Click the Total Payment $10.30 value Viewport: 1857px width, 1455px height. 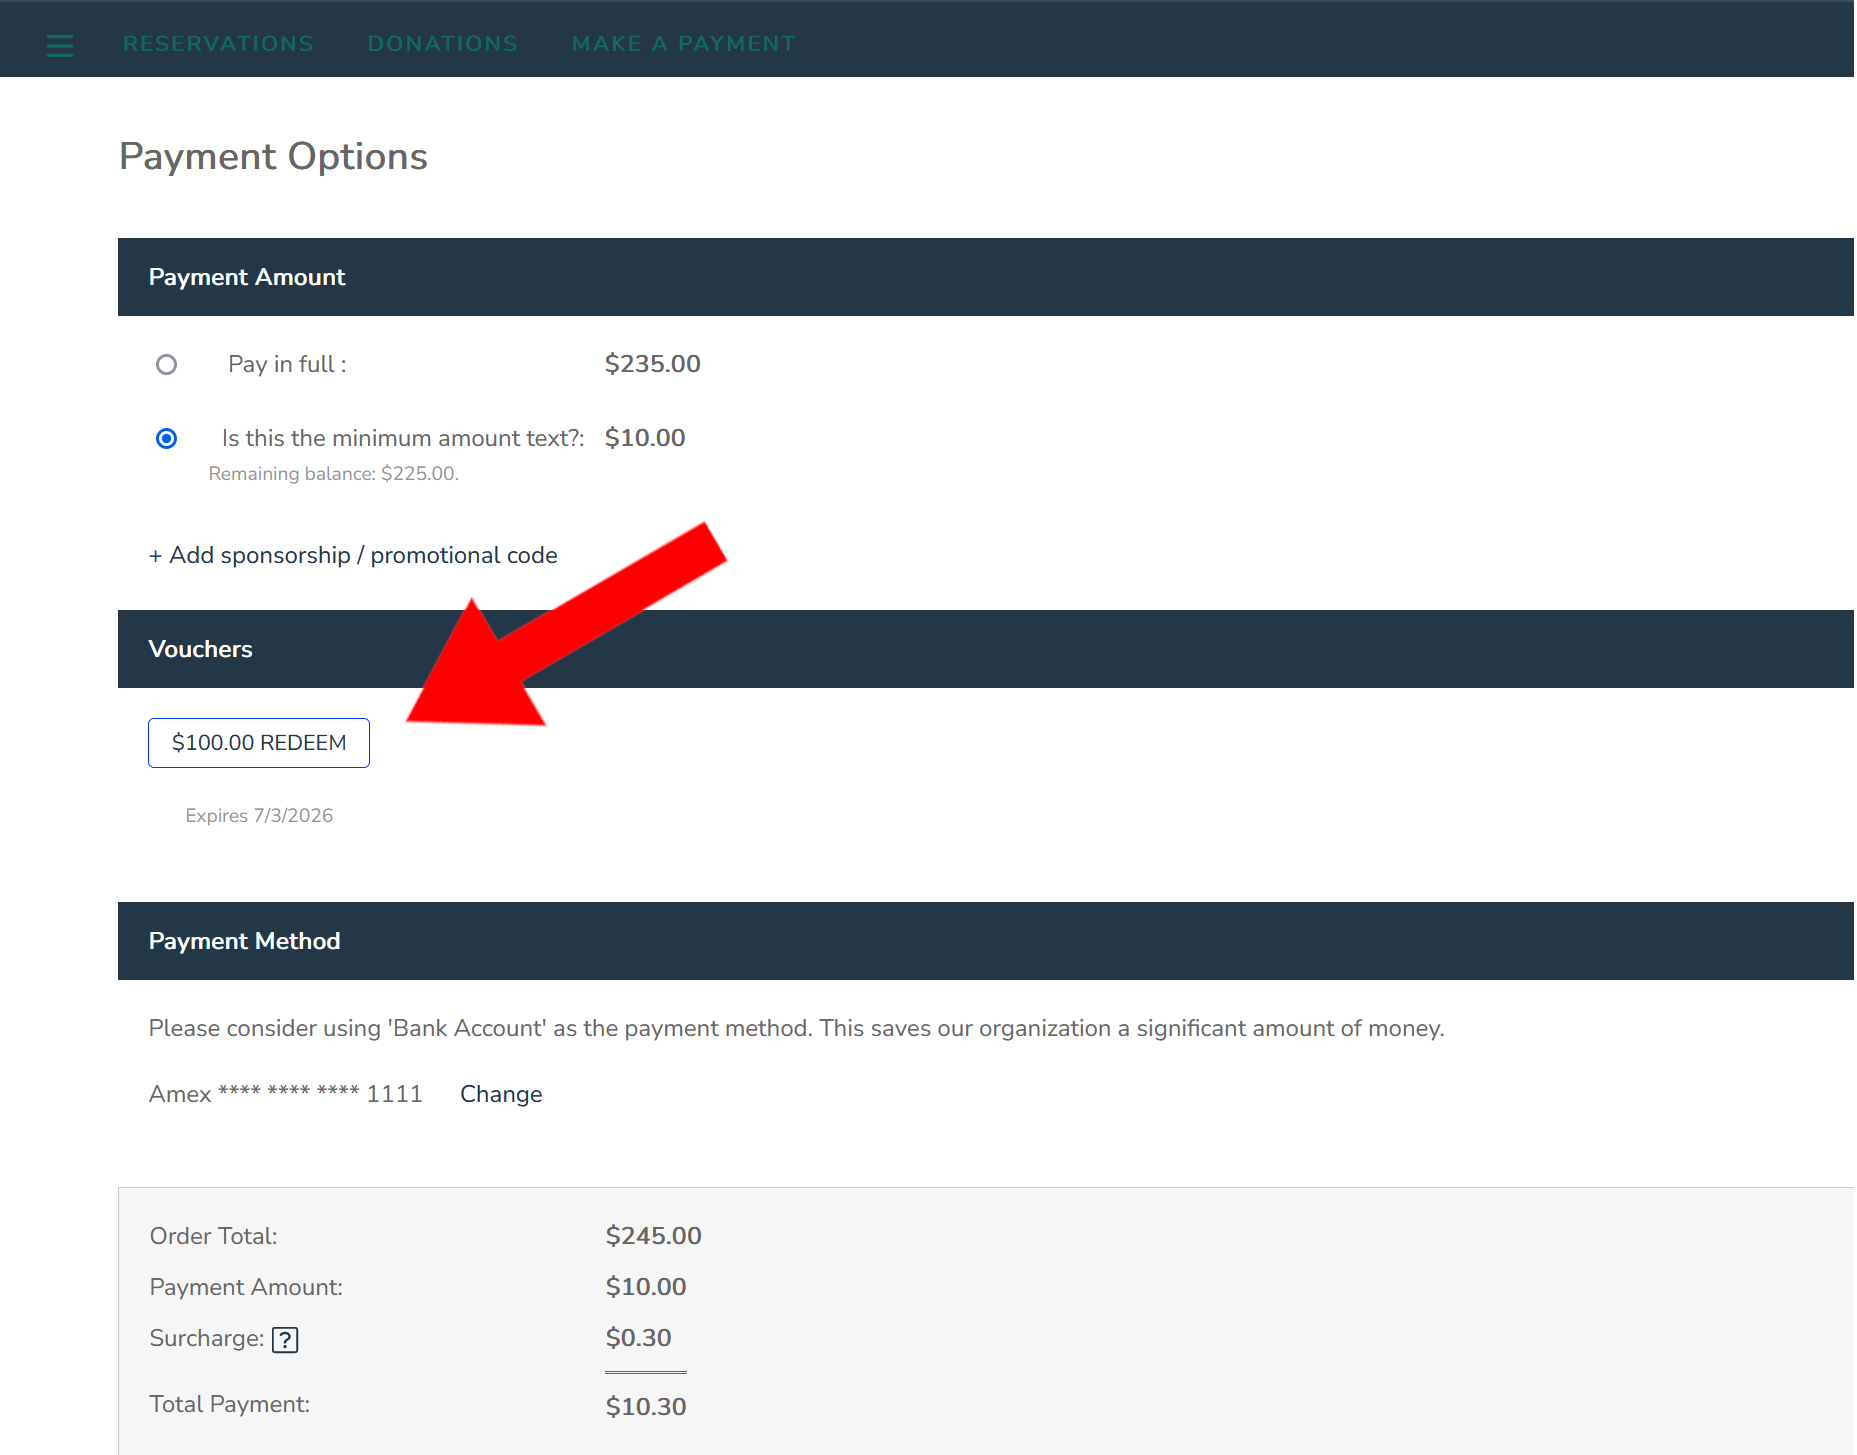[646, 1407]
